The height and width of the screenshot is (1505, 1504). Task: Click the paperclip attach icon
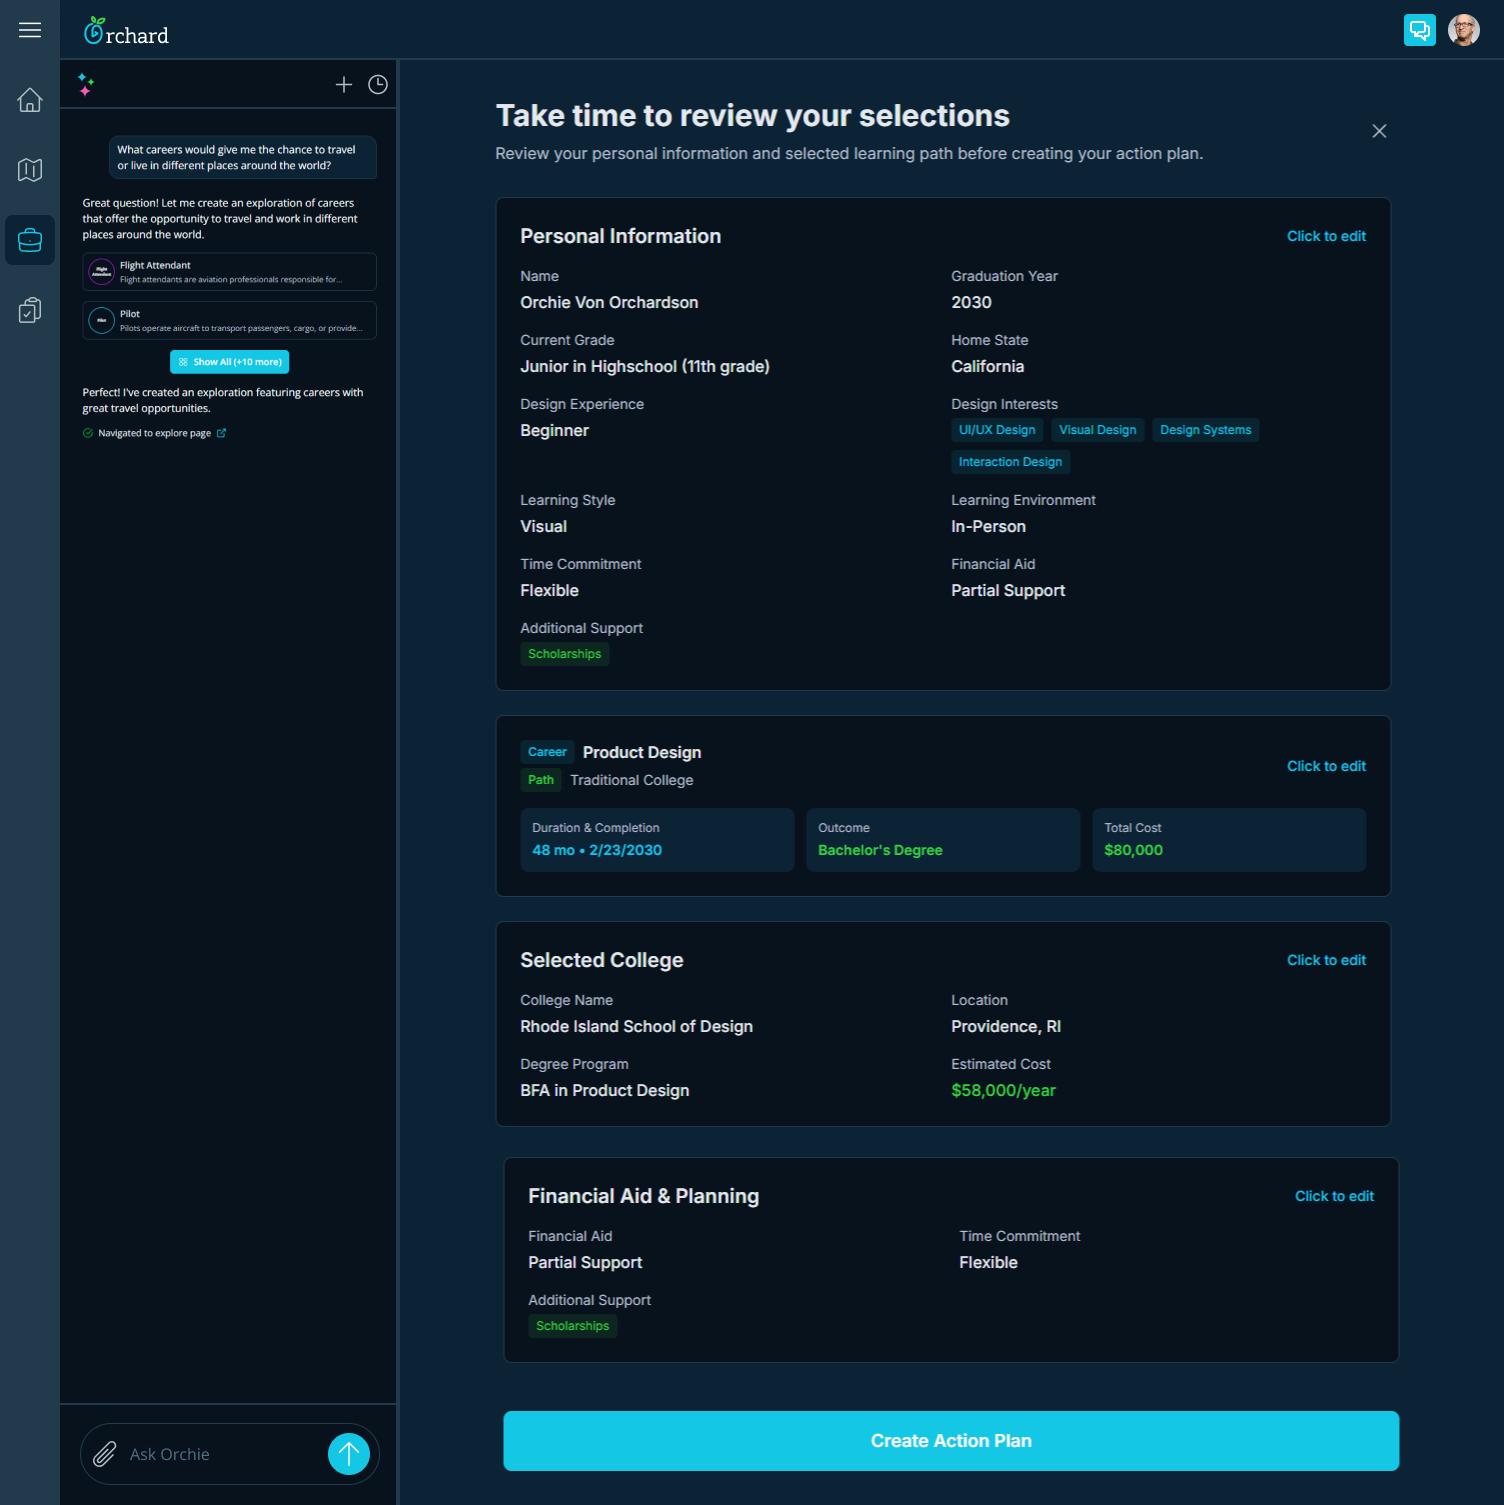pos(105,1454)
